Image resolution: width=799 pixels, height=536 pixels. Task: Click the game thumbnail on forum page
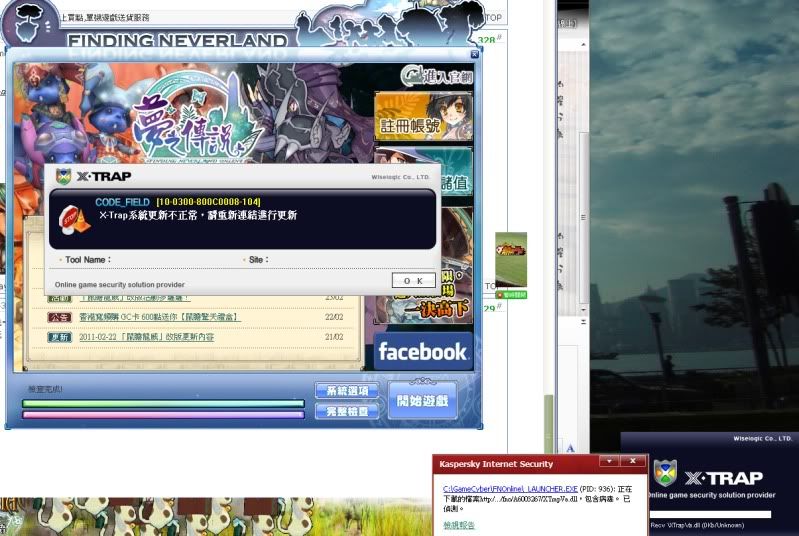511,260
